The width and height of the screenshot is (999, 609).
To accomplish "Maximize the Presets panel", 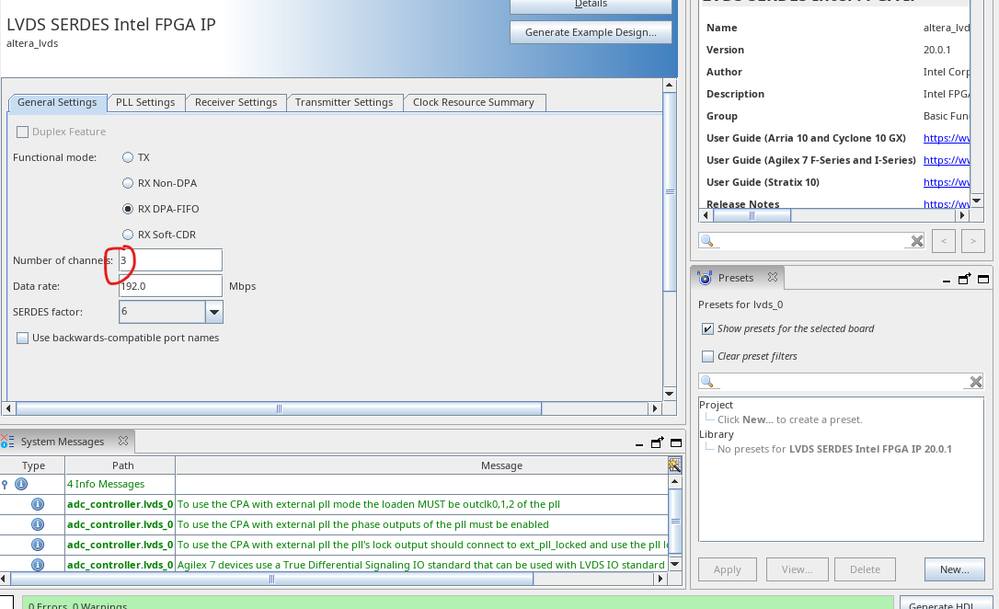I will point(983,279).
